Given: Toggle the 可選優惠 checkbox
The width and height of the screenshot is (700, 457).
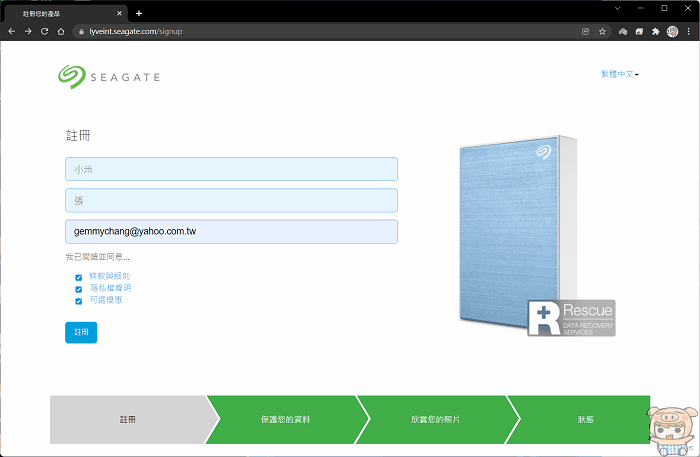Looking at the screenshot, I should [x=79, y=301].
